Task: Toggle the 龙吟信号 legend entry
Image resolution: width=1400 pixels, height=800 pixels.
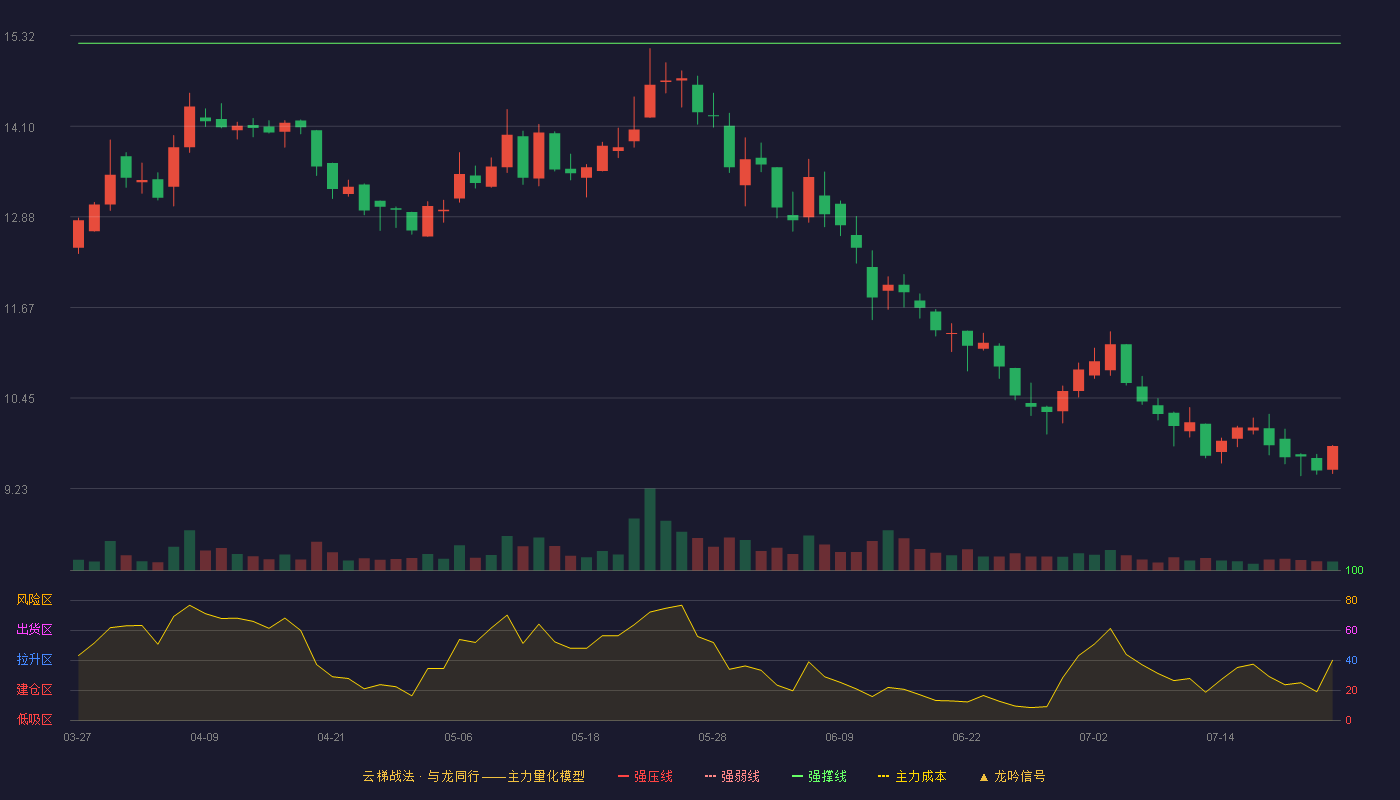Action: coord(1012,776)
